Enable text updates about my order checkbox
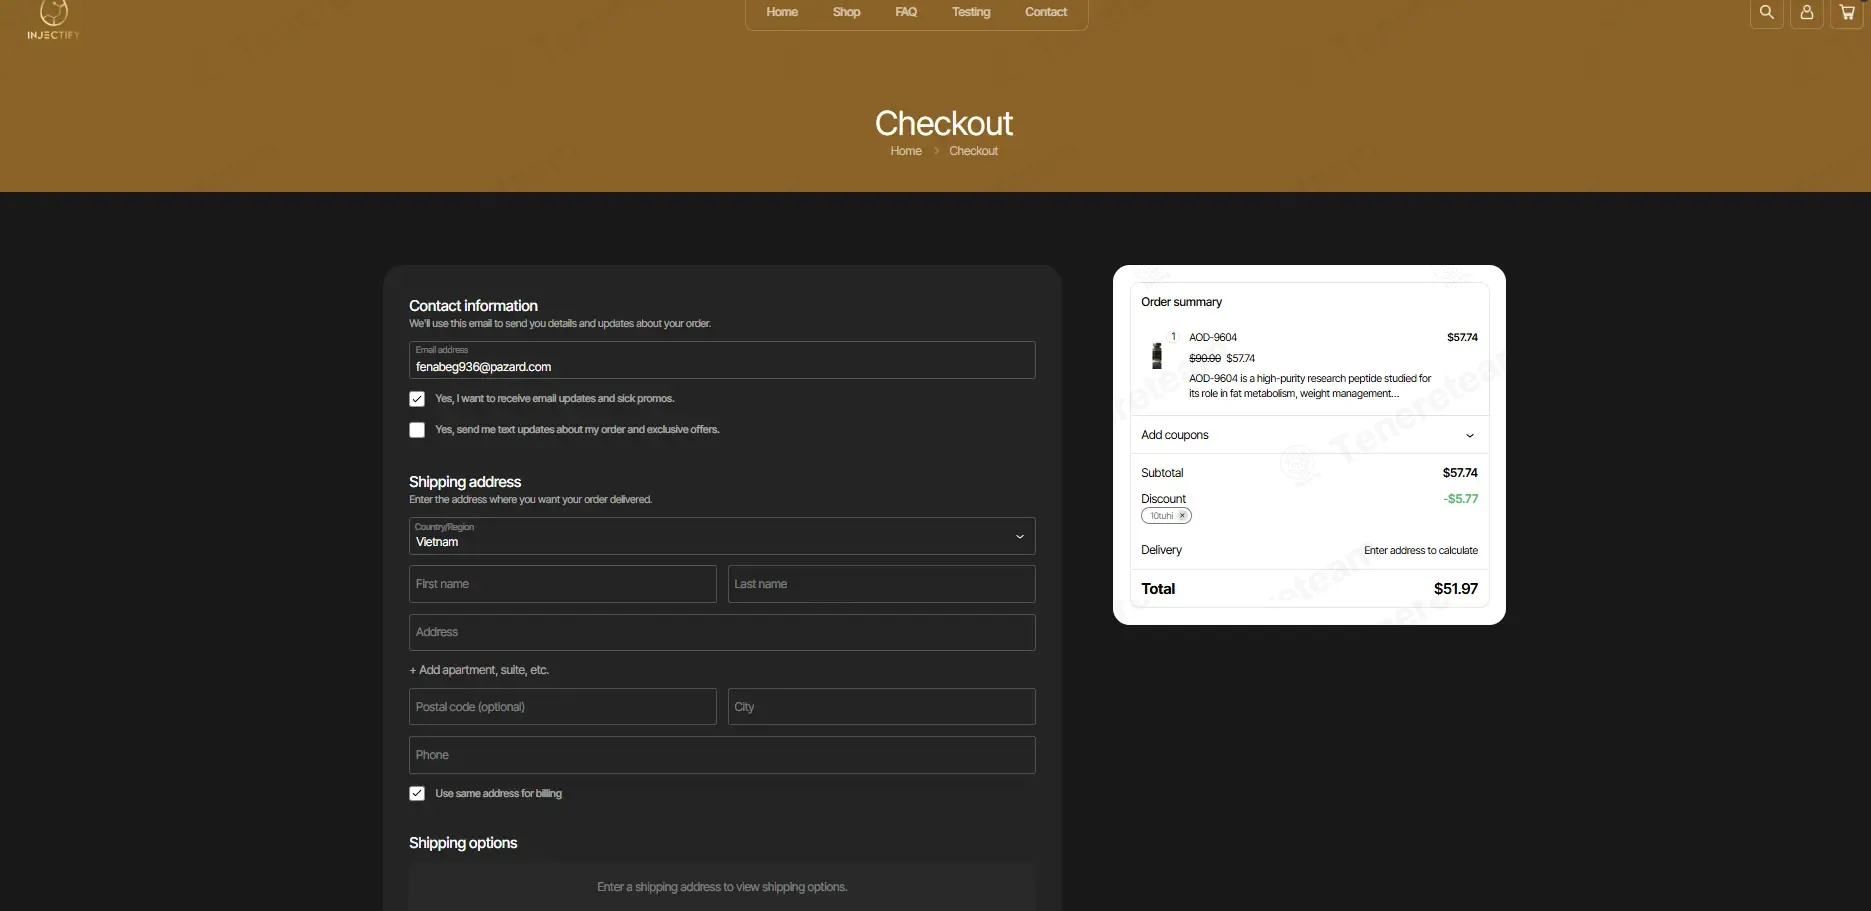1871x911 pixels. [417, 430]
